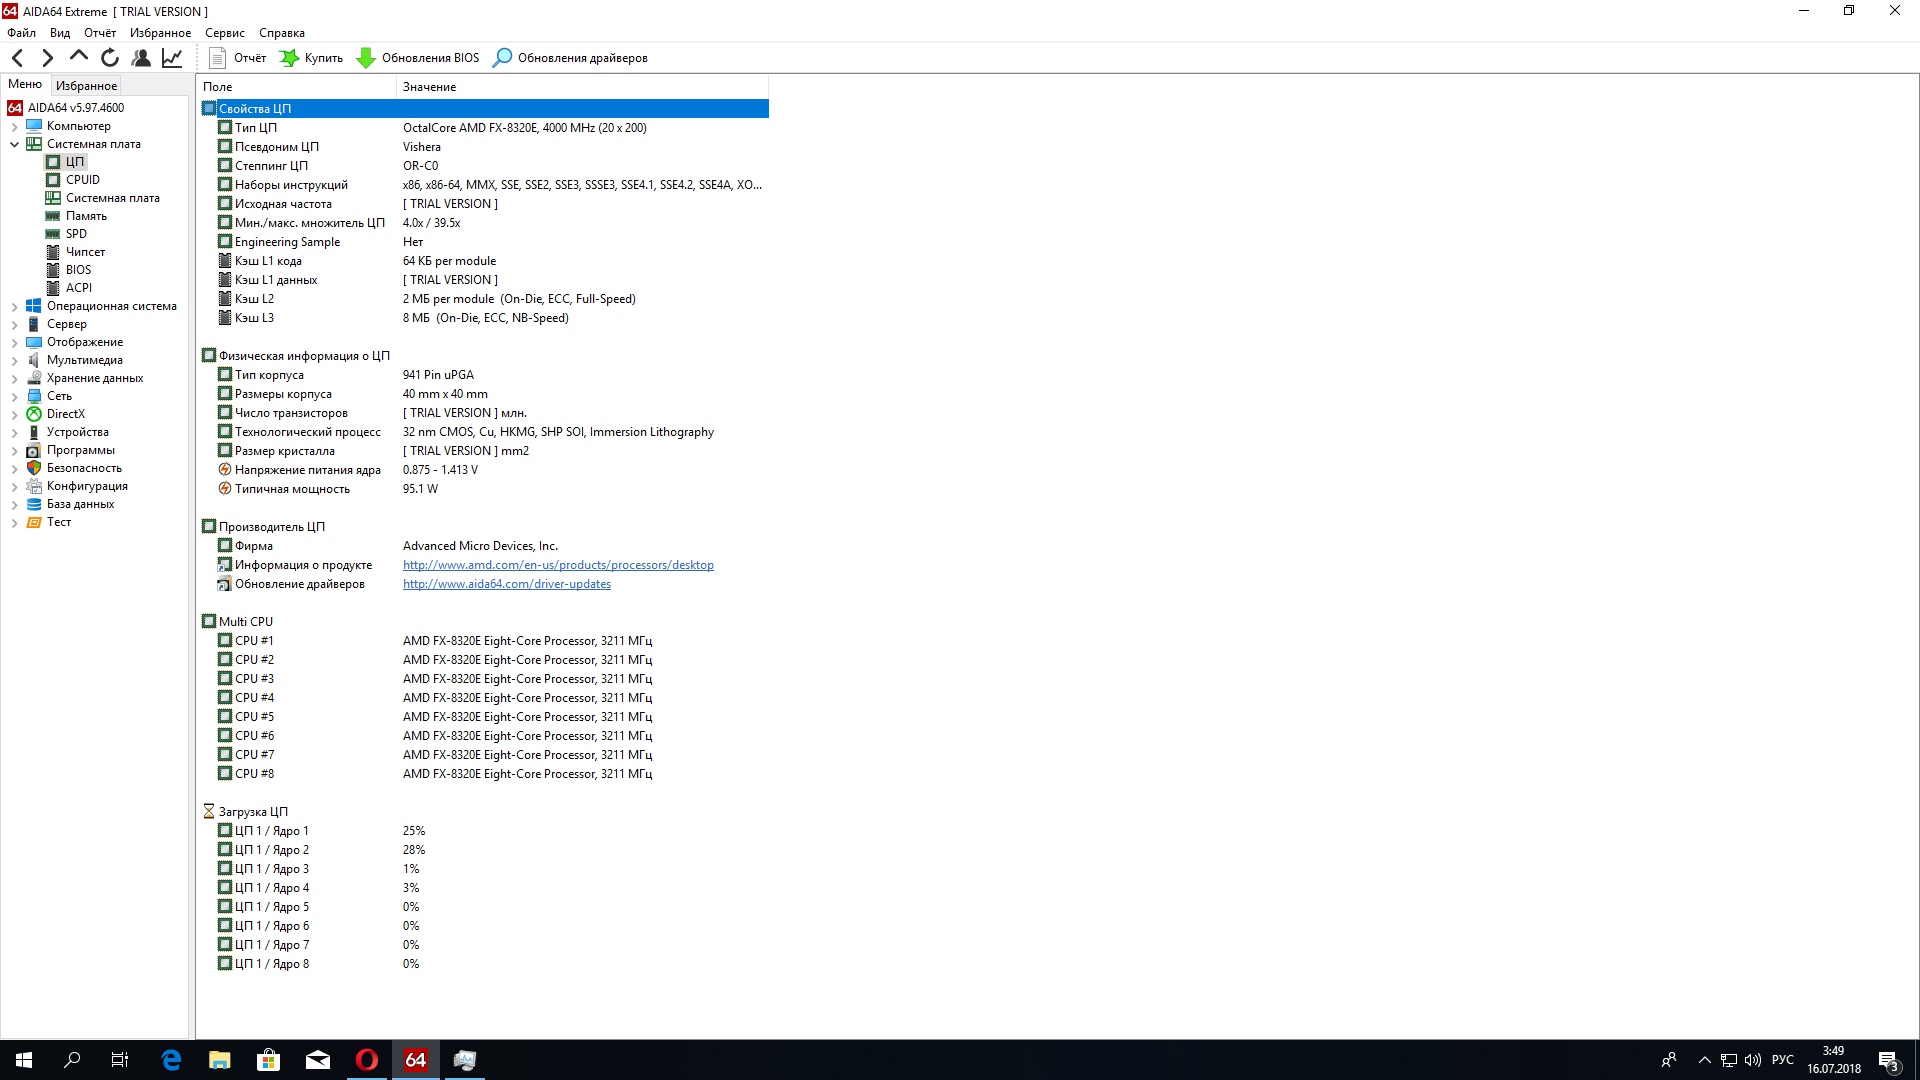Click the Поле column header
1920x1080 pixels.
pos(296,87)
